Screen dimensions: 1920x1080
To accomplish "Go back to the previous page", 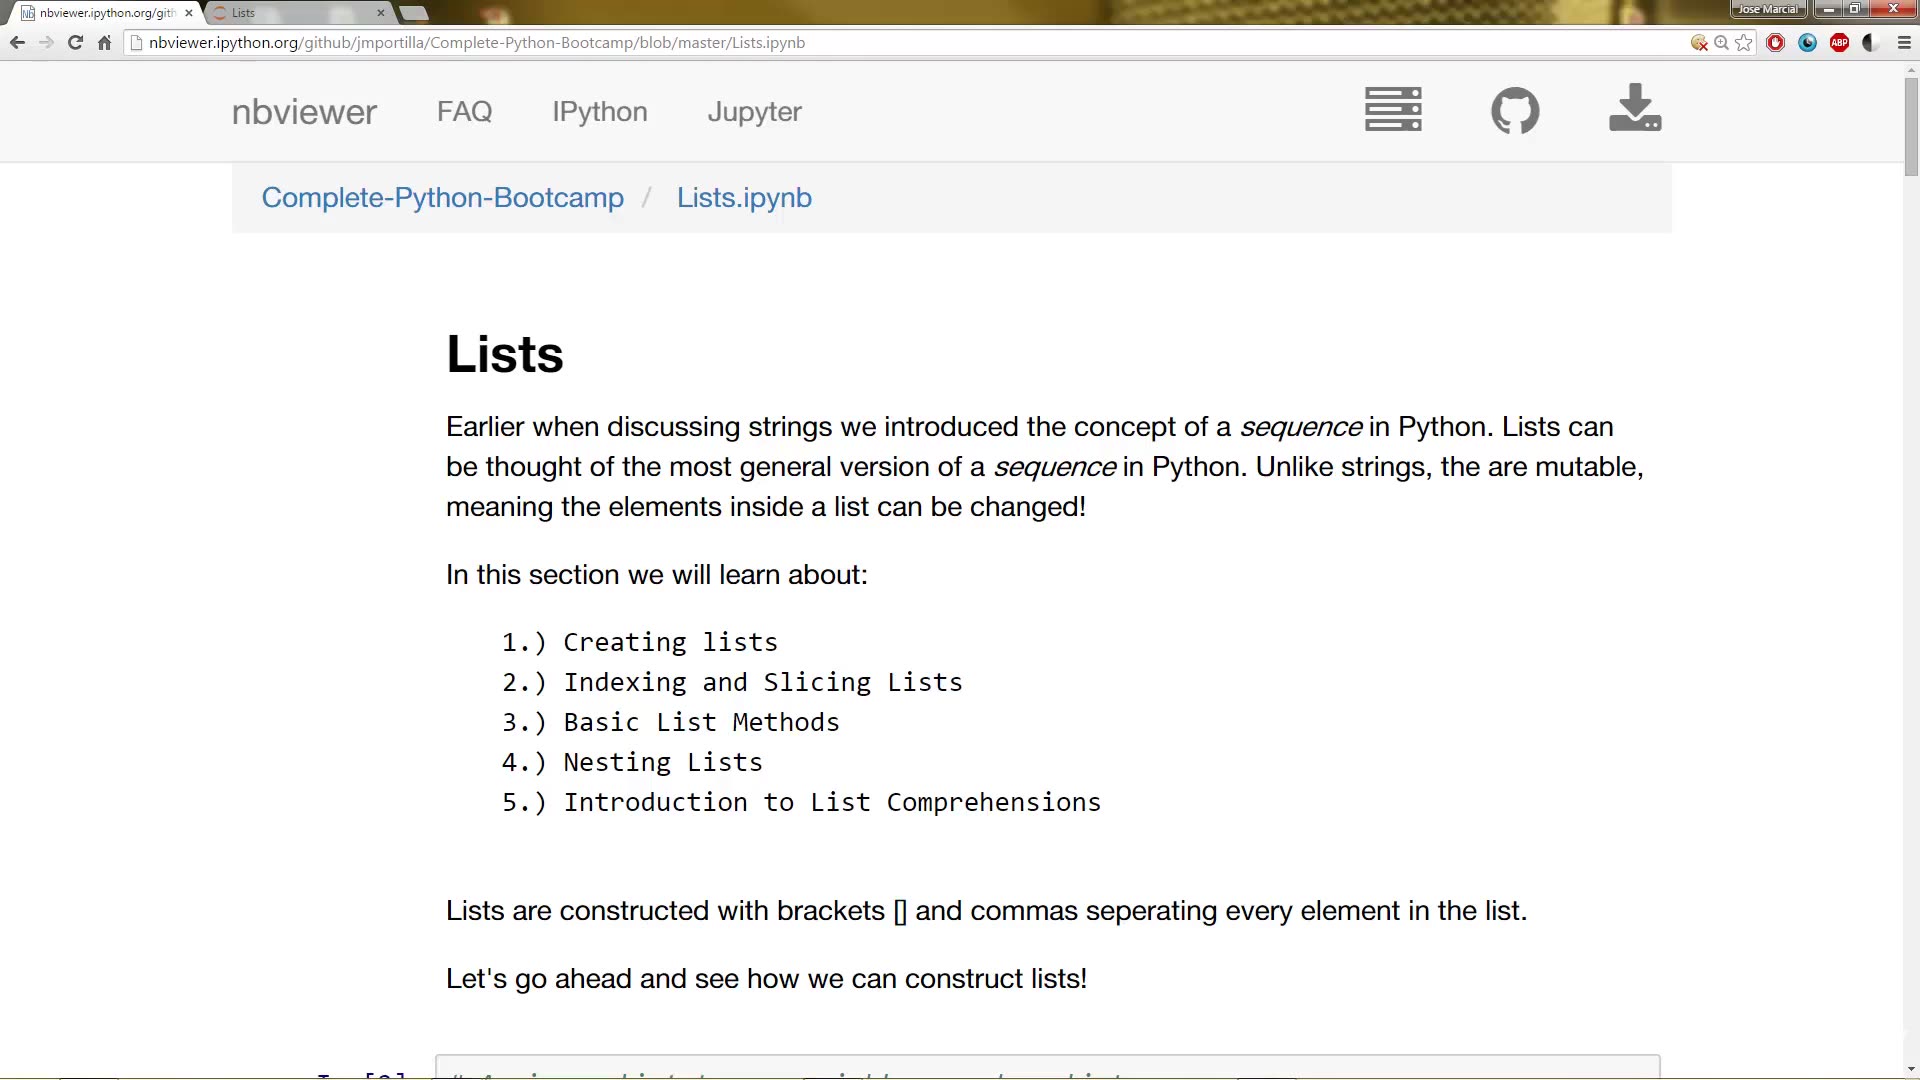I will point(17,43).
